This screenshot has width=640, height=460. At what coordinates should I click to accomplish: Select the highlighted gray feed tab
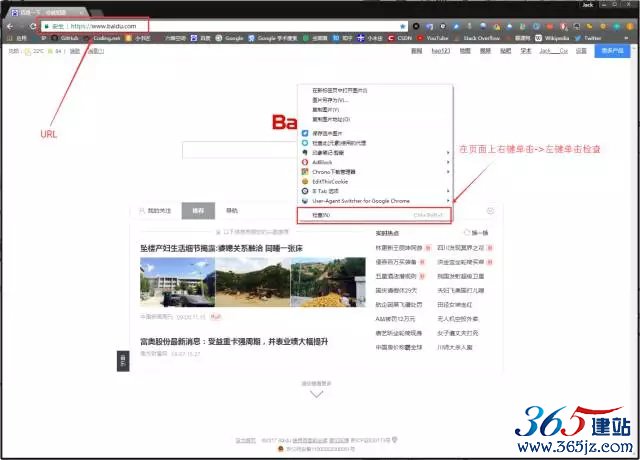(198, 211)
